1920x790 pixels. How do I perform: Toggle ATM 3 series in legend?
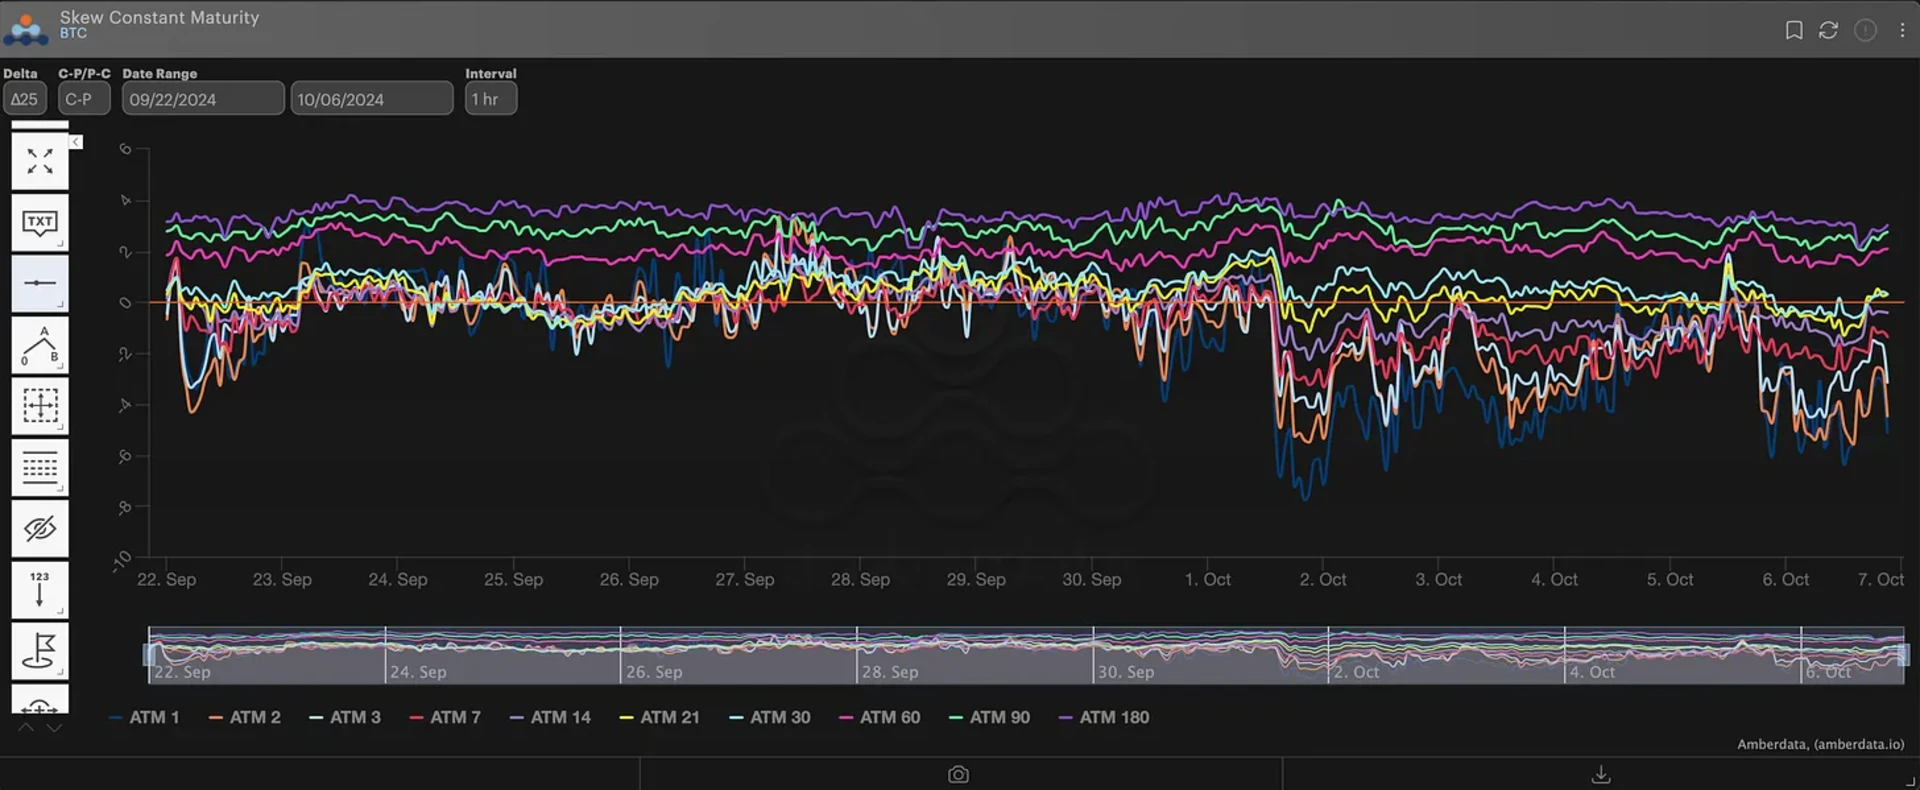click(345, 717)
